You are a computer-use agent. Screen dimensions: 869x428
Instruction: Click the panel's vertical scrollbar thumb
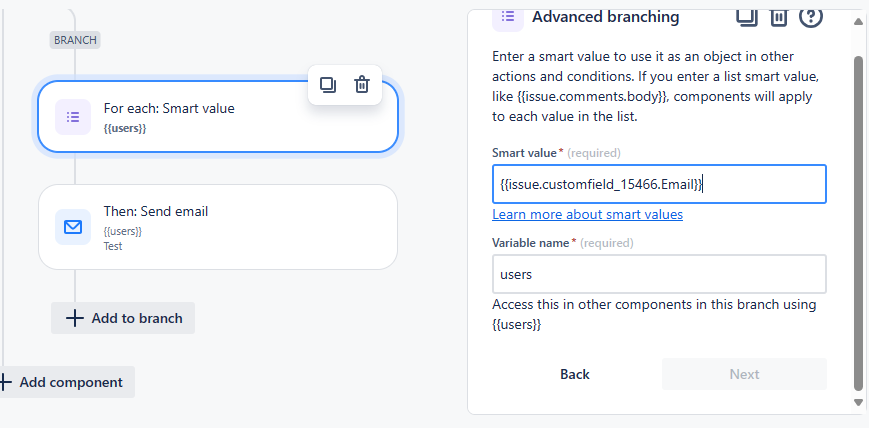[x=857, y=220]
